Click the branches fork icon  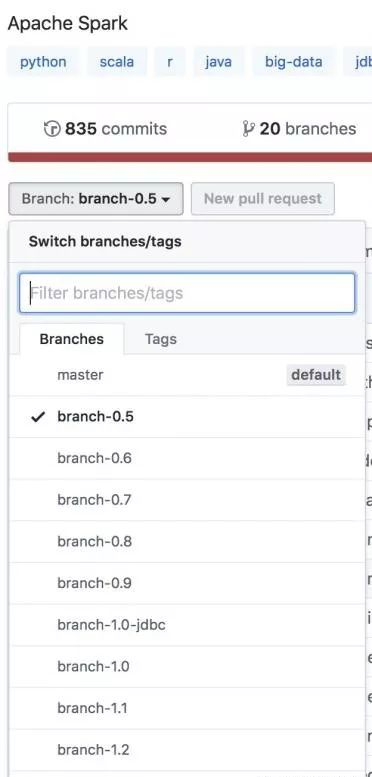[x=249, y=129]
